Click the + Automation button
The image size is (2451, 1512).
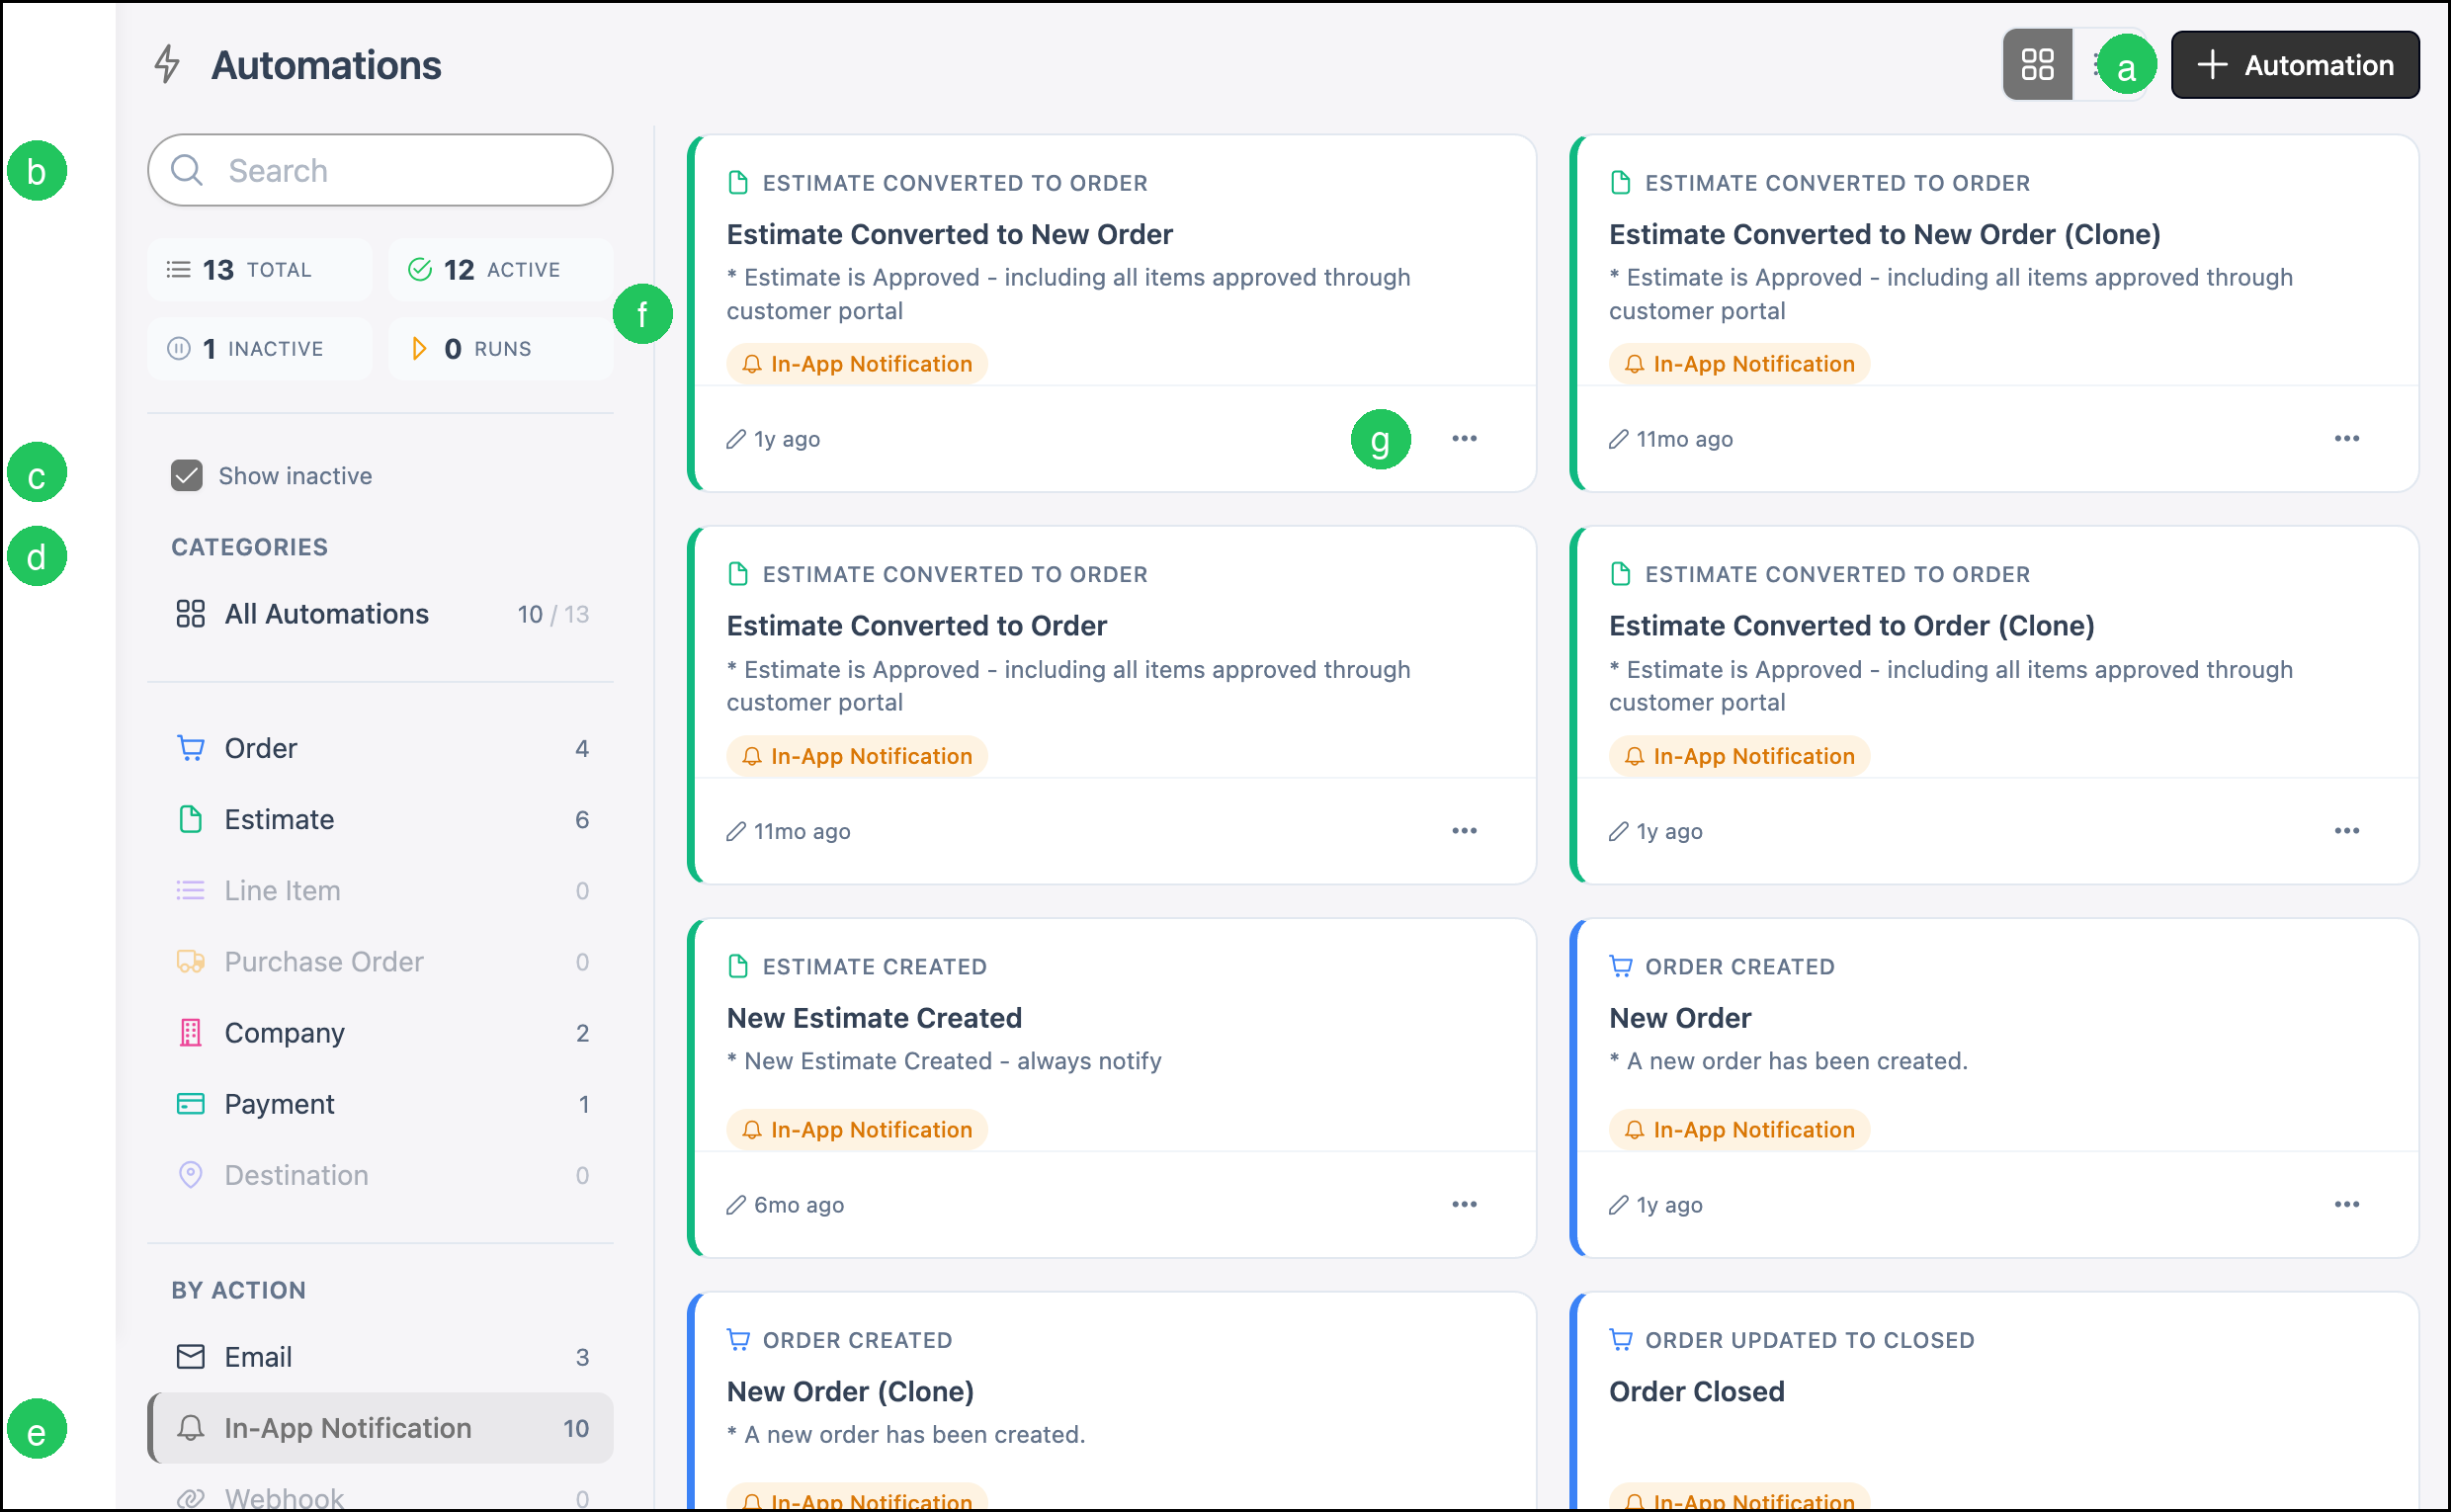pos(2295,65)
